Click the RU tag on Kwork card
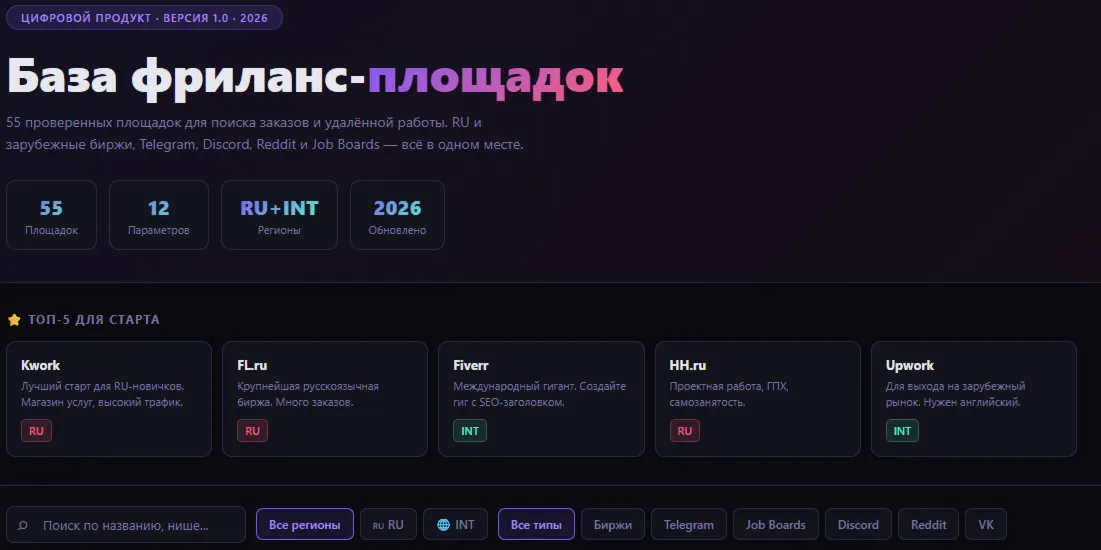 pos(37,431)
